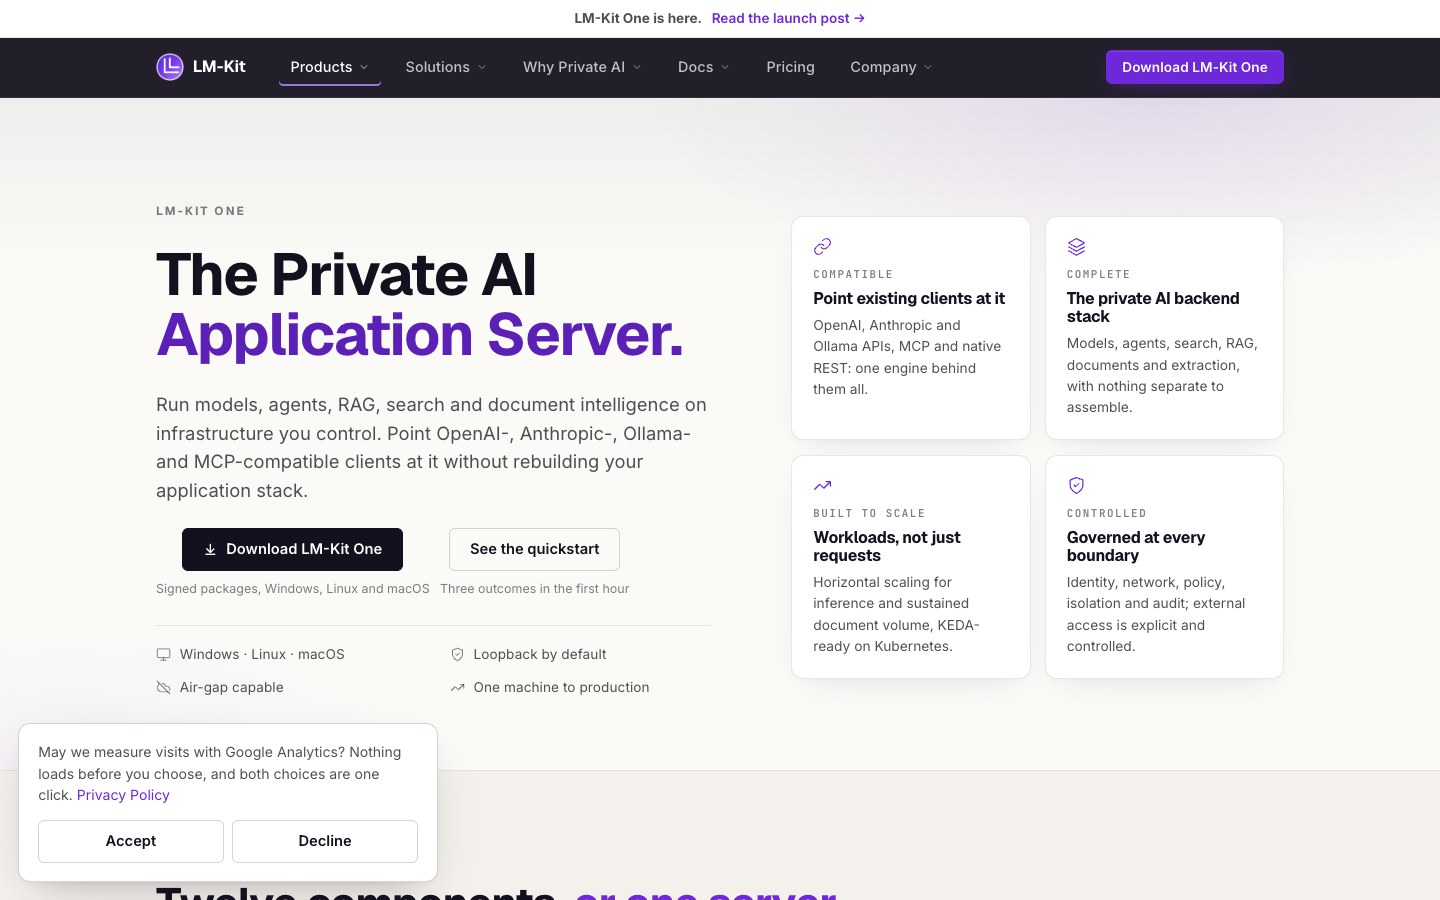Click the download arrow icon in the hero button
The width and height of the screenshot is (1440, 900).
pos(210,550)
